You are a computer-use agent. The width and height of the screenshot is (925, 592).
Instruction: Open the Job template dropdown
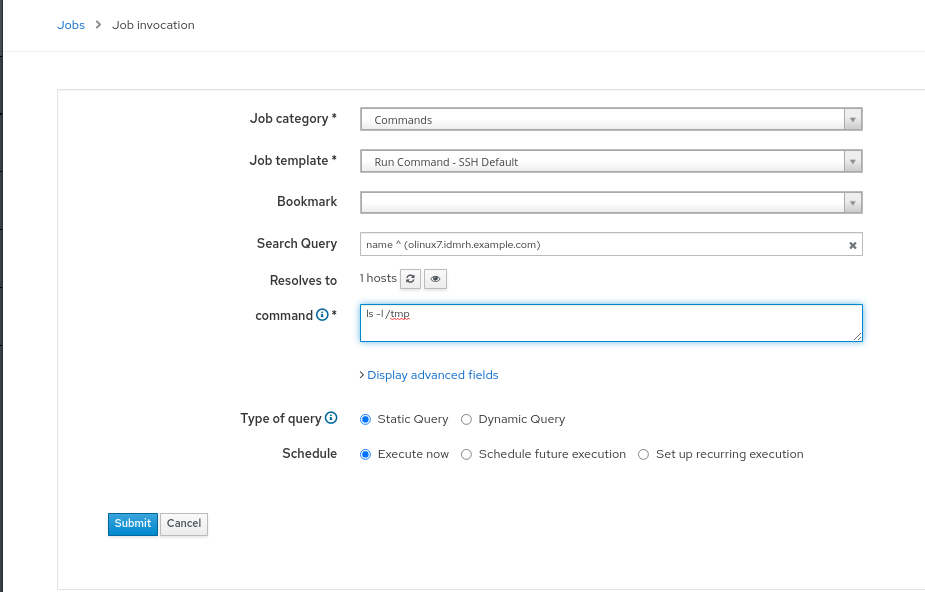tap(610, 162)
